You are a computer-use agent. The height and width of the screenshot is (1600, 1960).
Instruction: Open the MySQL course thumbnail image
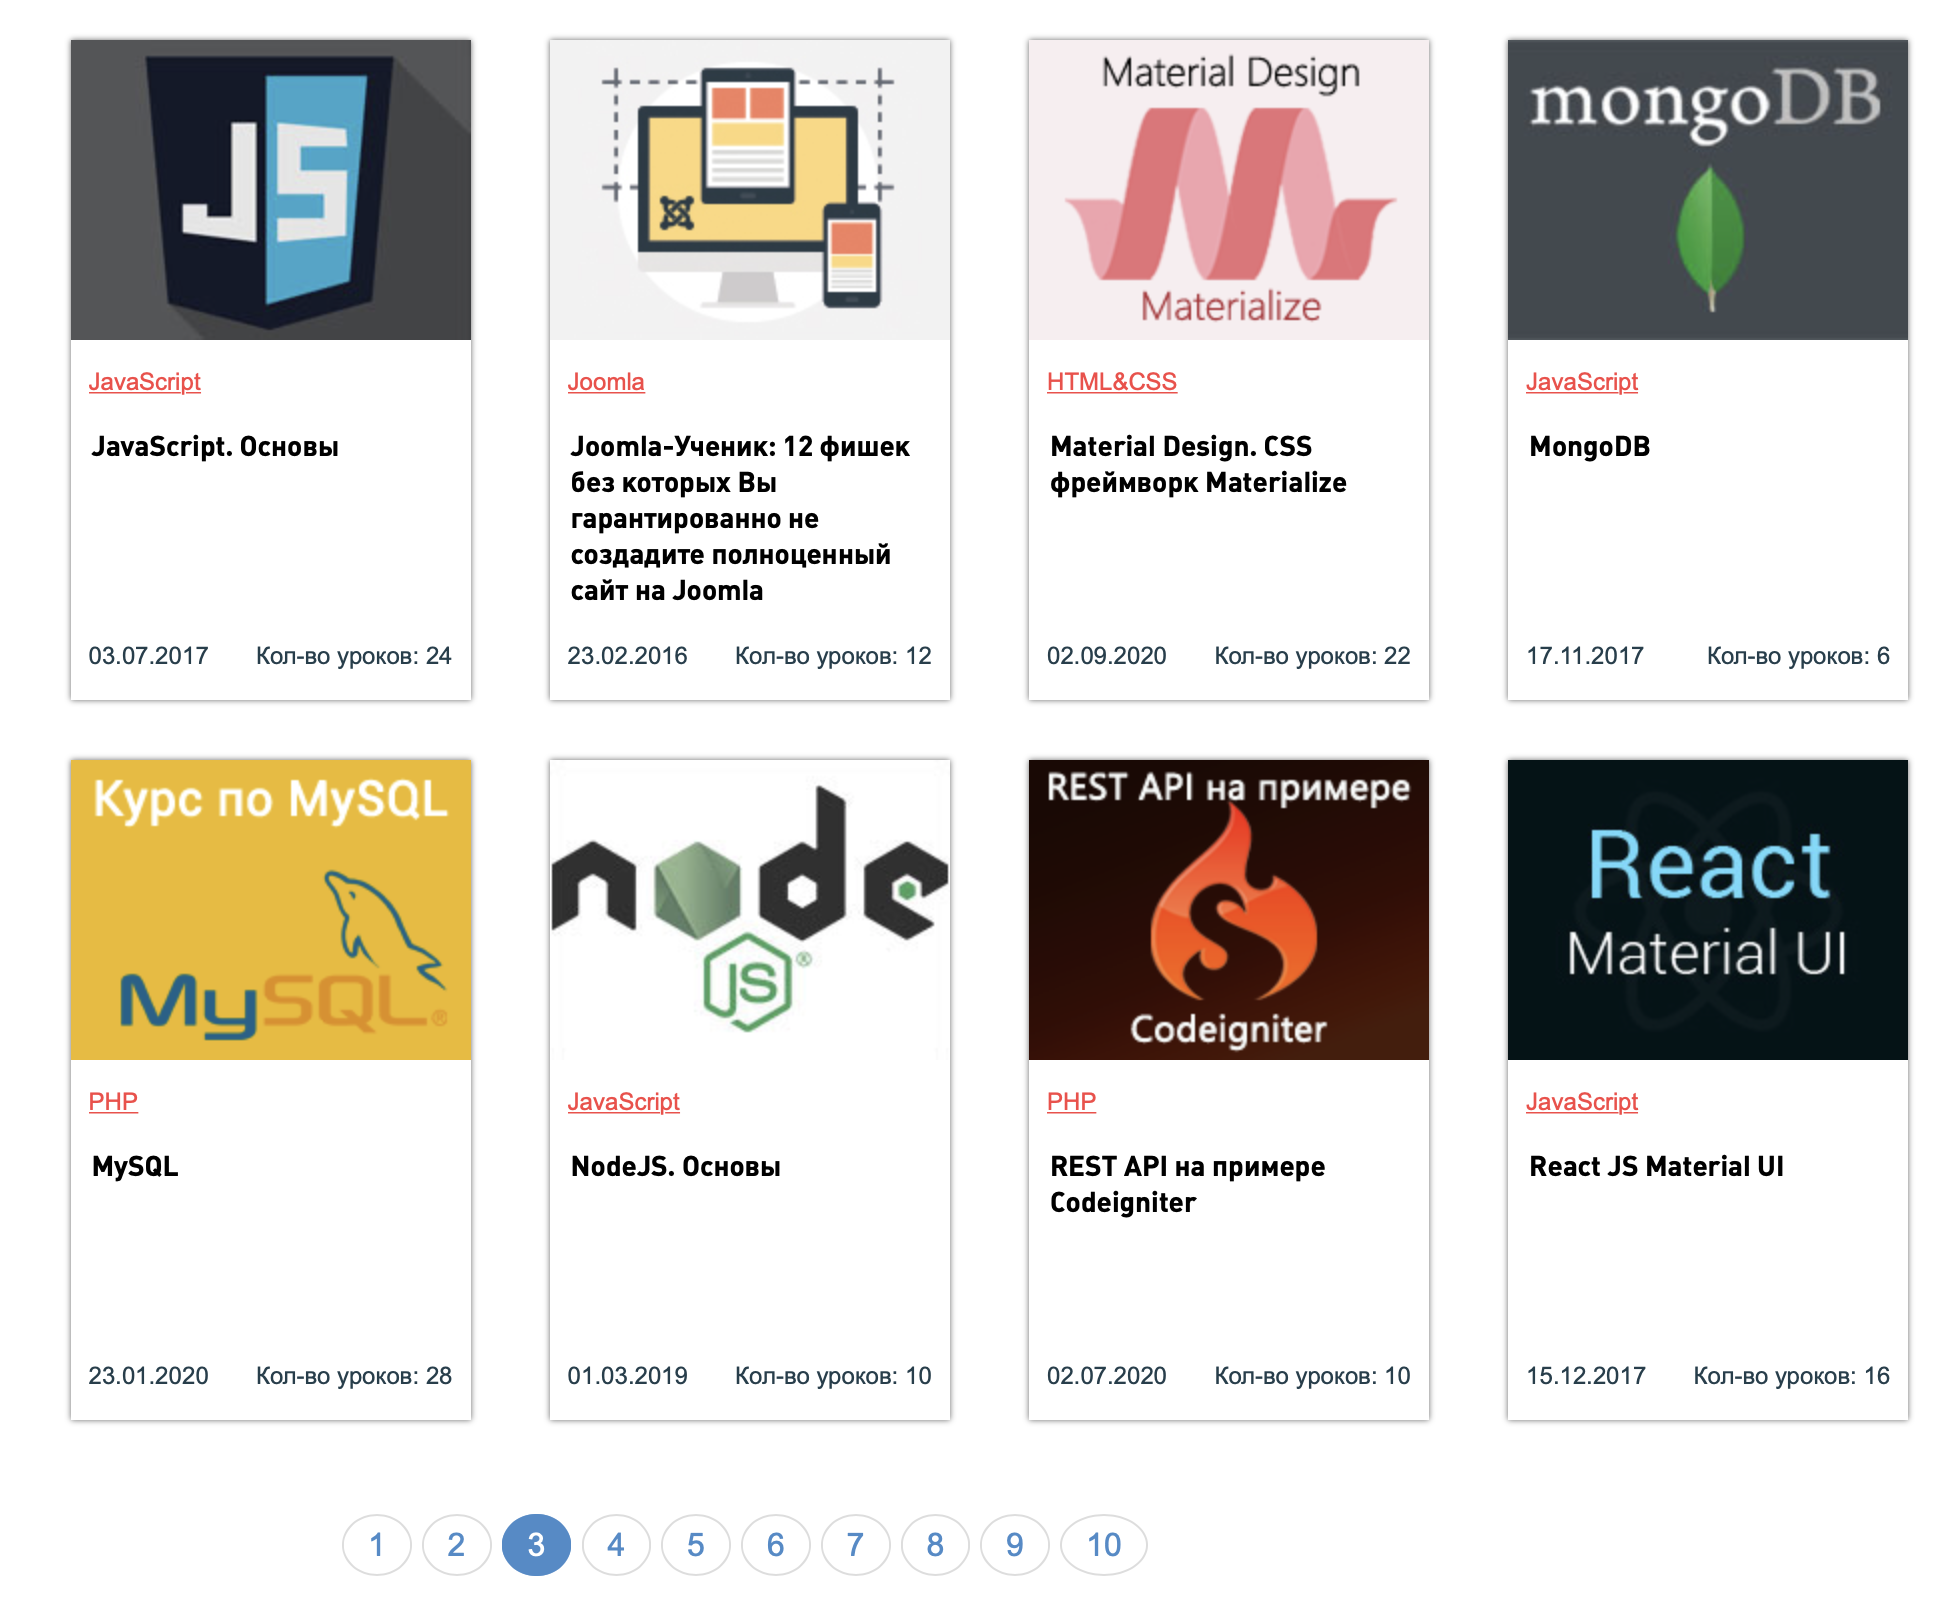click(x=271, y=910)
